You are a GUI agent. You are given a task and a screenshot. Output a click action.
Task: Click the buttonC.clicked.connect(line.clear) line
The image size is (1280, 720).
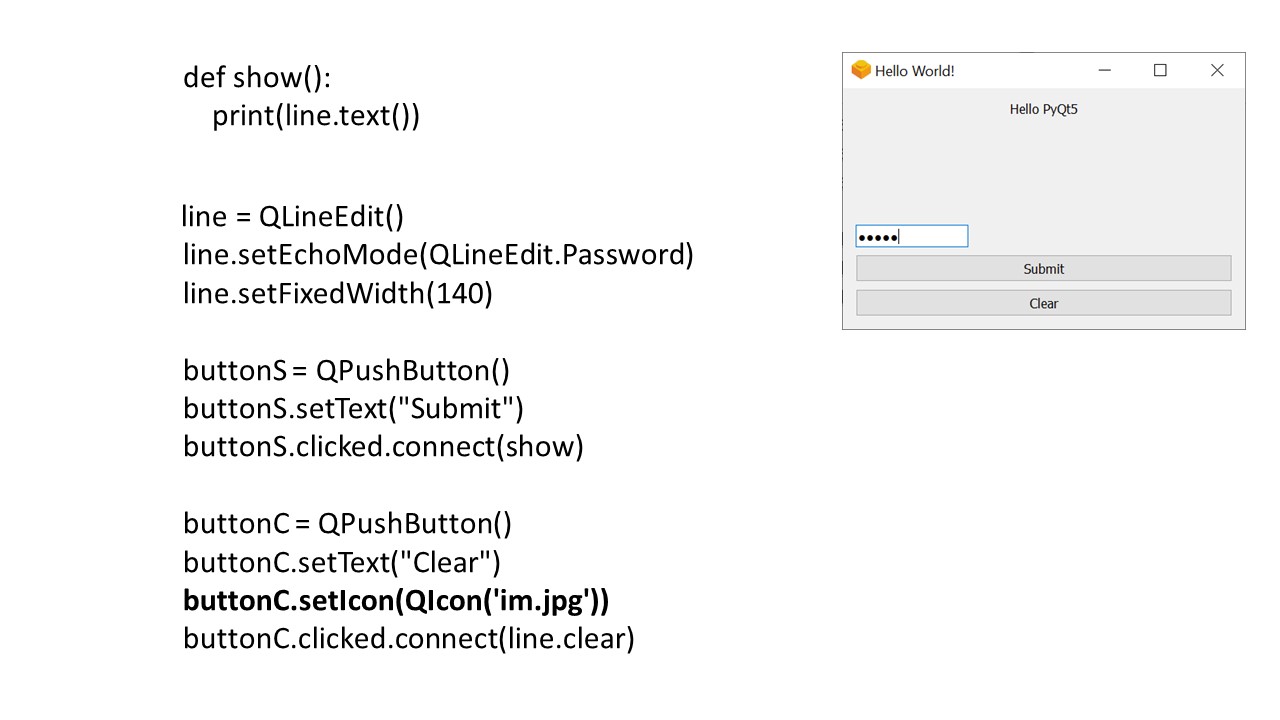[408, 638]
